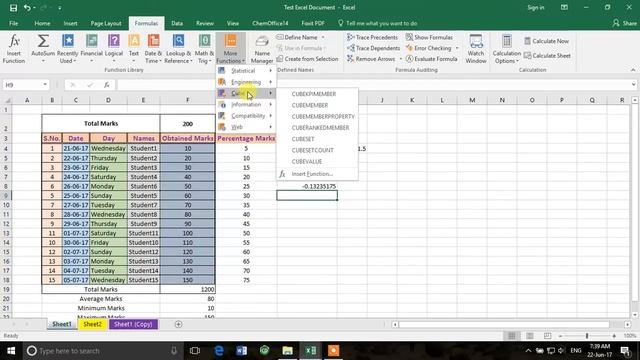Image resolution: width=640 pixels, height=360 pixels.
Task: Open Date & Time functions
Action: [x=153, y=49]
